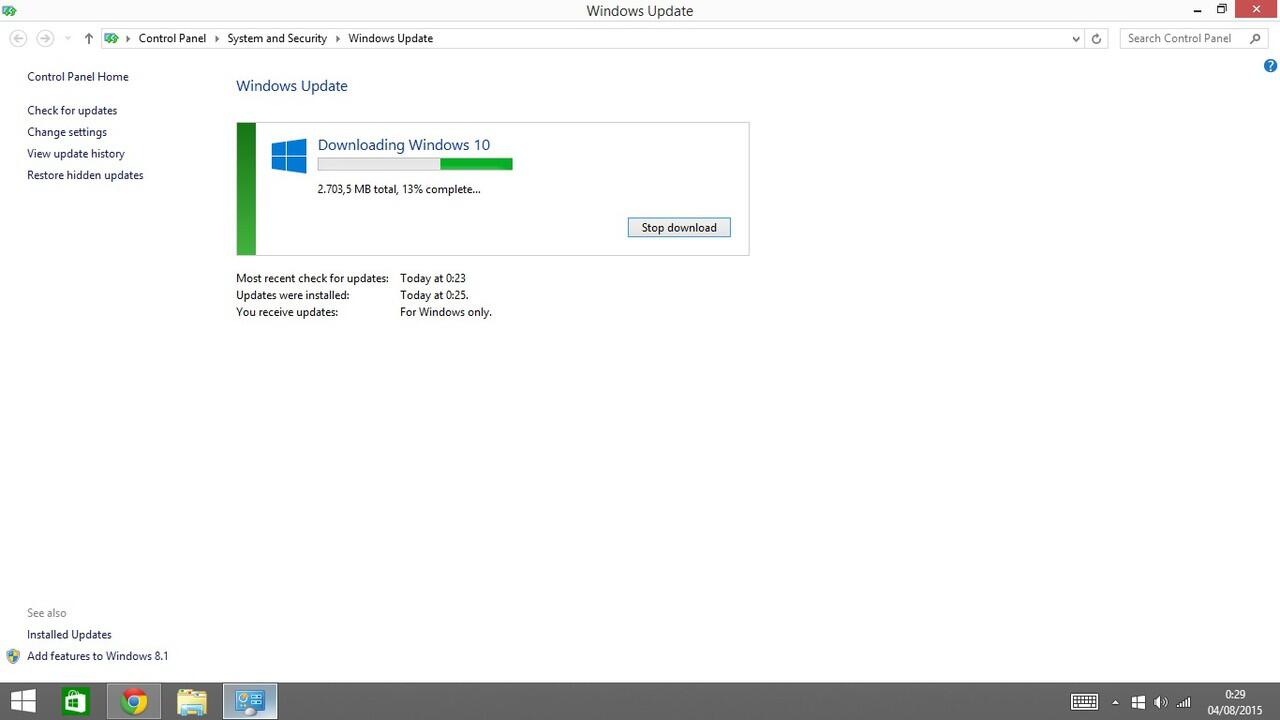Click the shield icon beside Add features

[x=13, y=656]
